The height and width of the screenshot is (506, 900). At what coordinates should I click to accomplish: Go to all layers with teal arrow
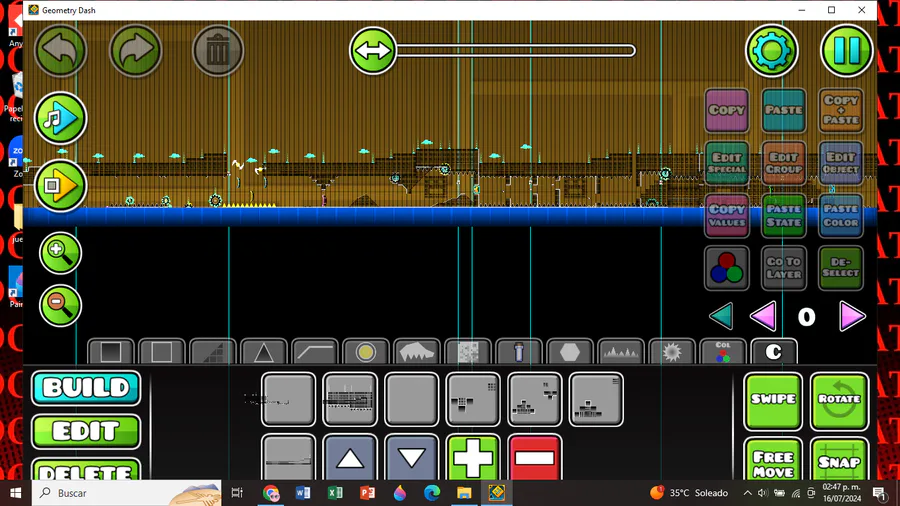[721, 316]
